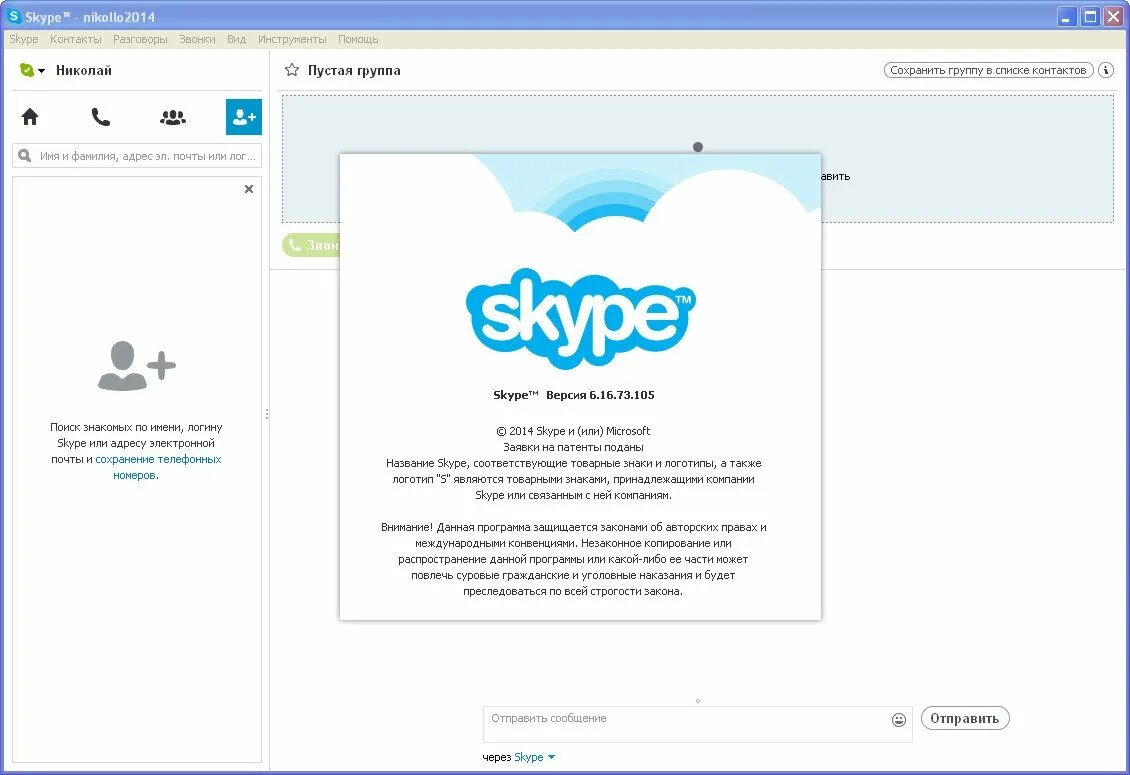Click the sidebar splitter handle
Viewport: 1130px width, 775px height.
coord(267,414)
